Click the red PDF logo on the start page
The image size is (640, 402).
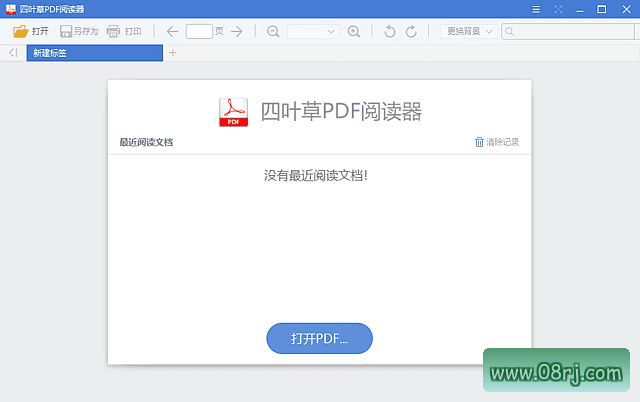[233, 112]
